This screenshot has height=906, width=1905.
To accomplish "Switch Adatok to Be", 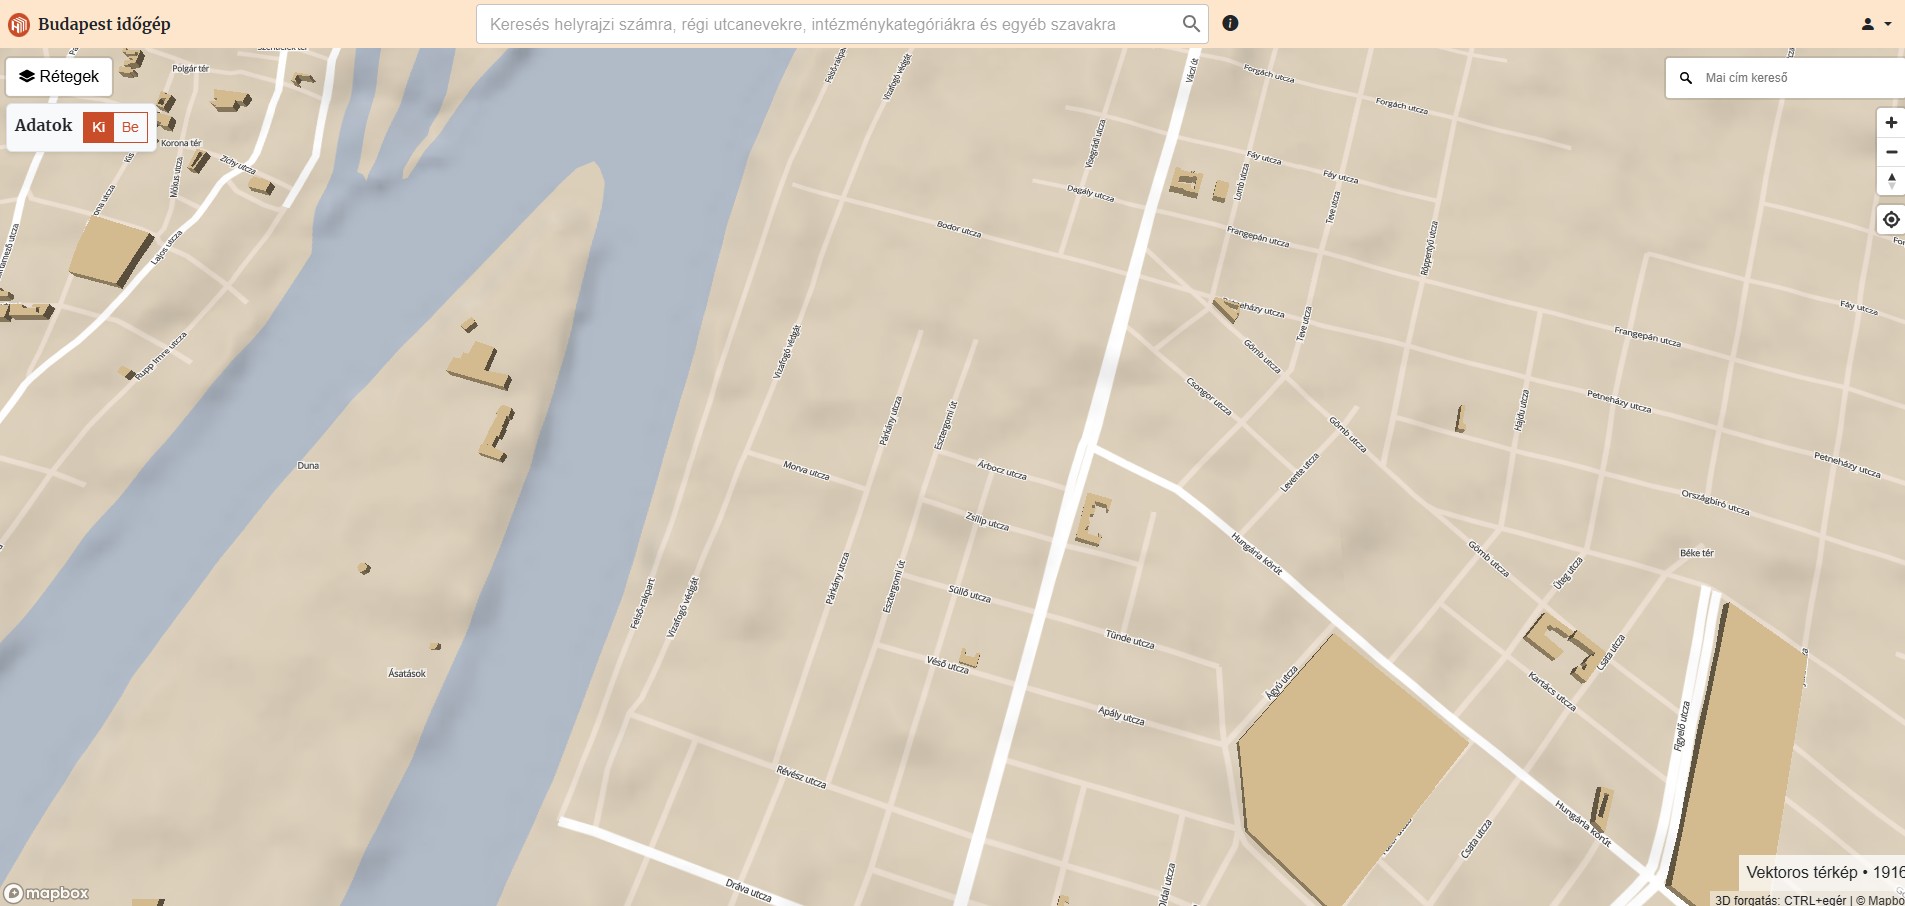I will (x=130, y=127).
